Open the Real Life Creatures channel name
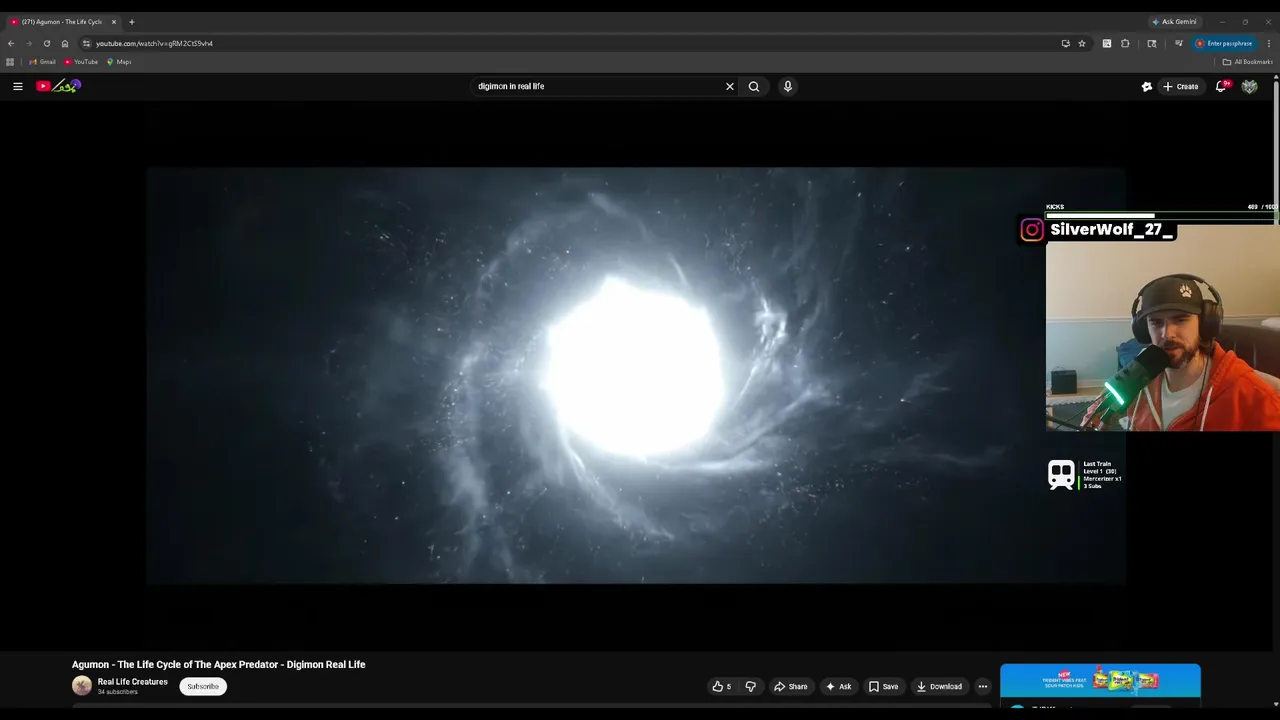 point(133,682)
